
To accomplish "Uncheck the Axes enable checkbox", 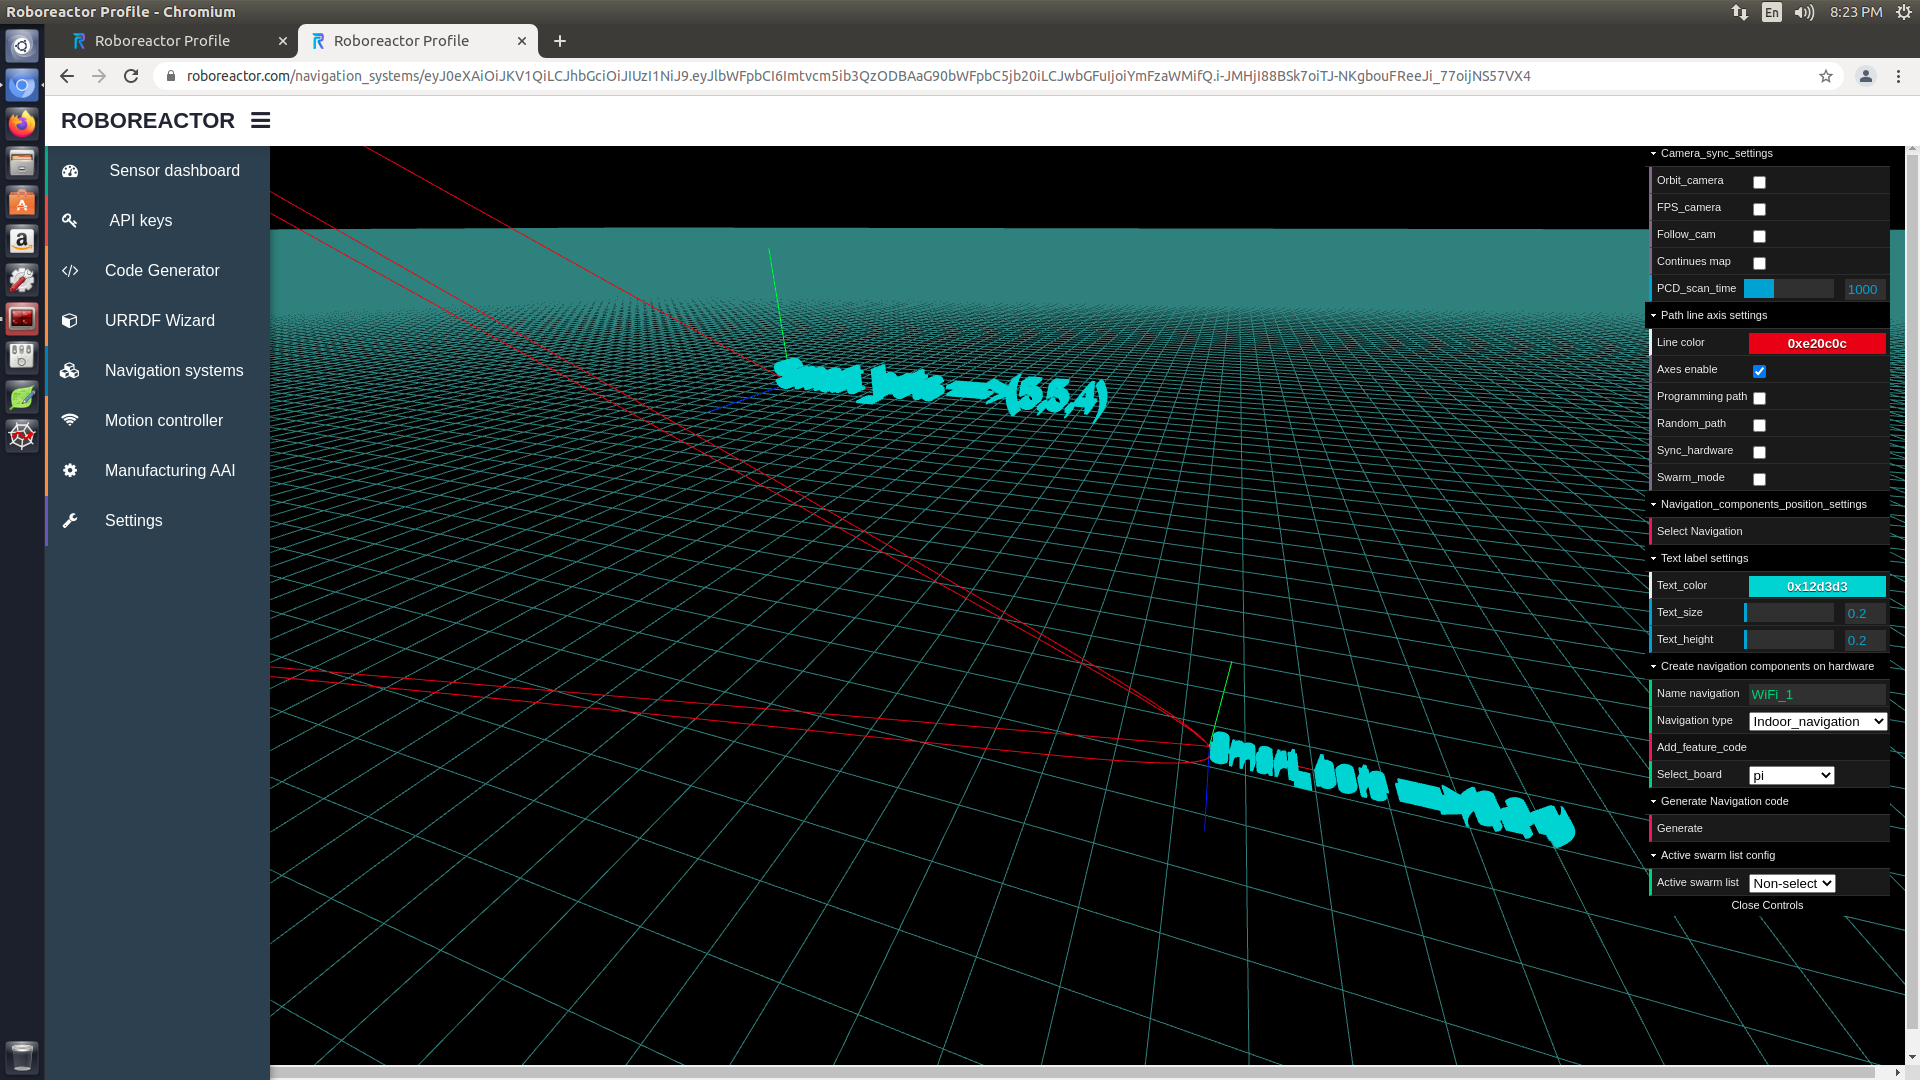I will (x=1759, y=371).
